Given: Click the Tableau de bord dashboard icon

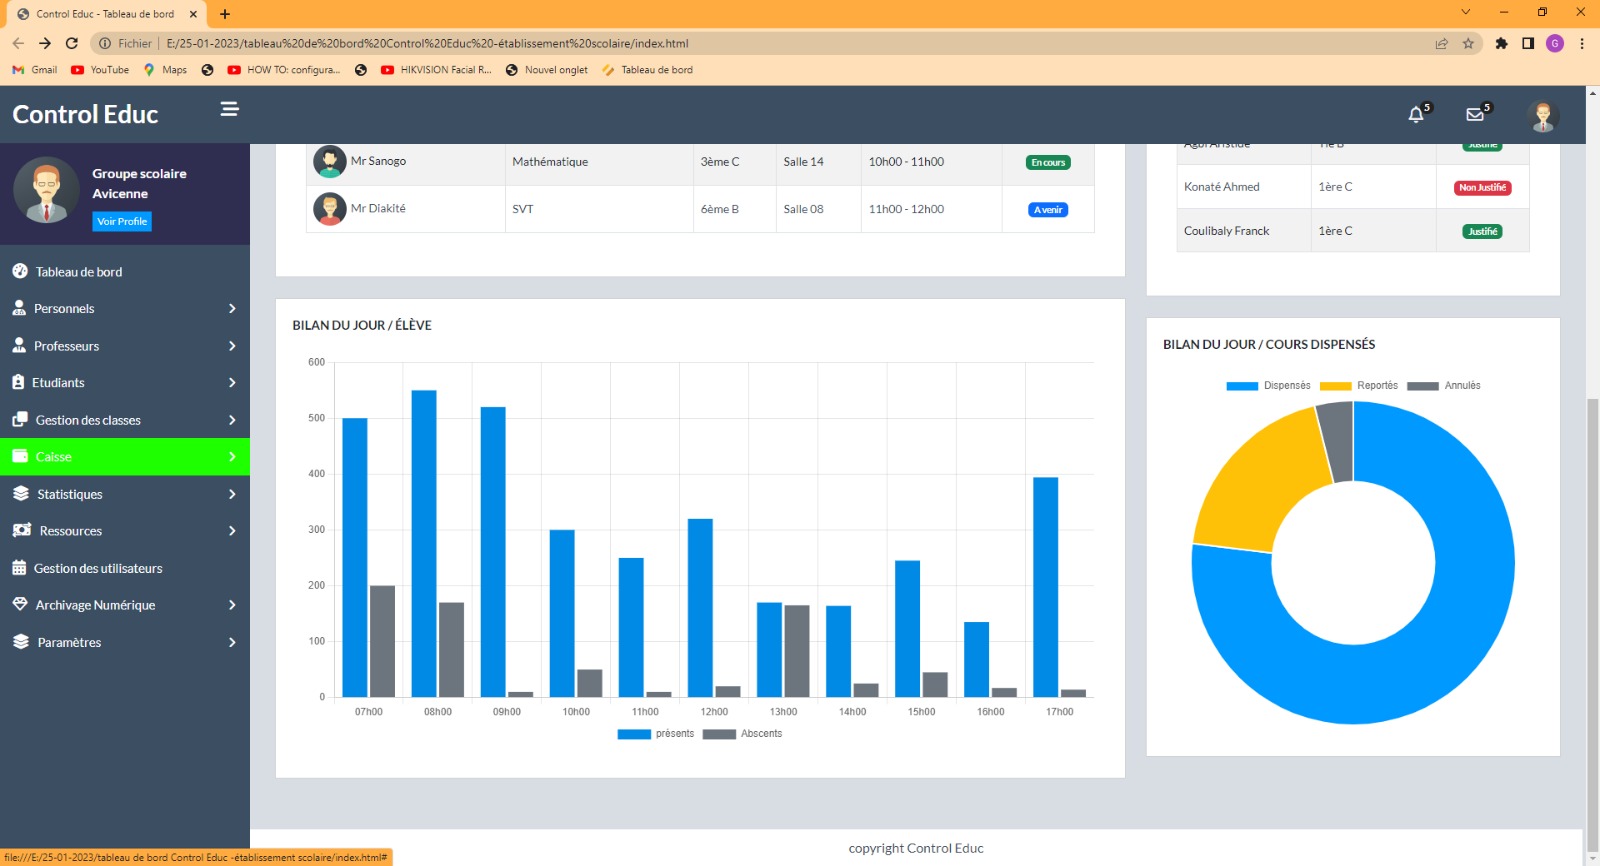Looking at the screenshot, I should coord(19,271).
